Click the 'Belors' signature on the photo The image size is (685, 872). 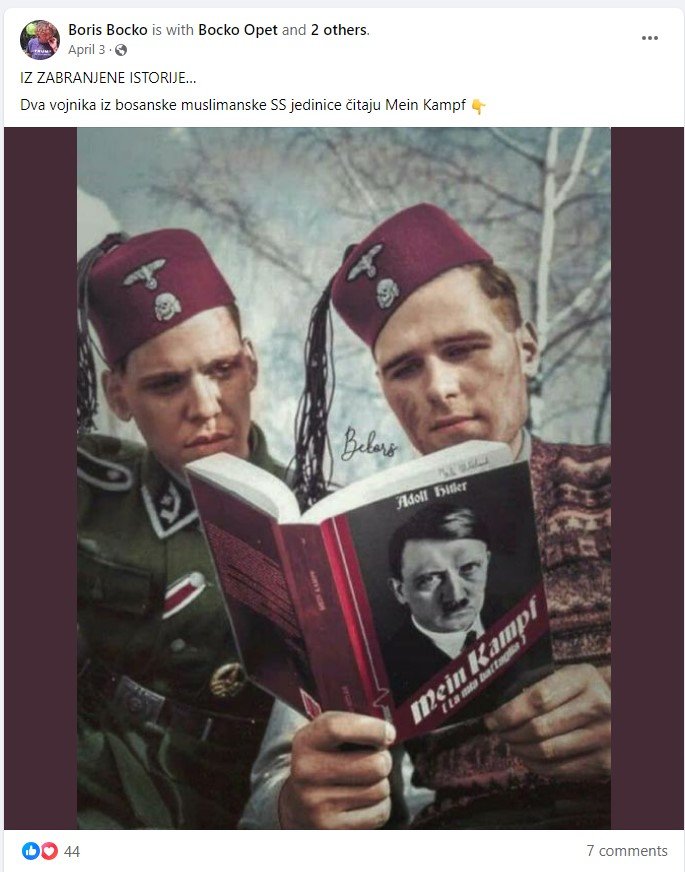point(369,444)
